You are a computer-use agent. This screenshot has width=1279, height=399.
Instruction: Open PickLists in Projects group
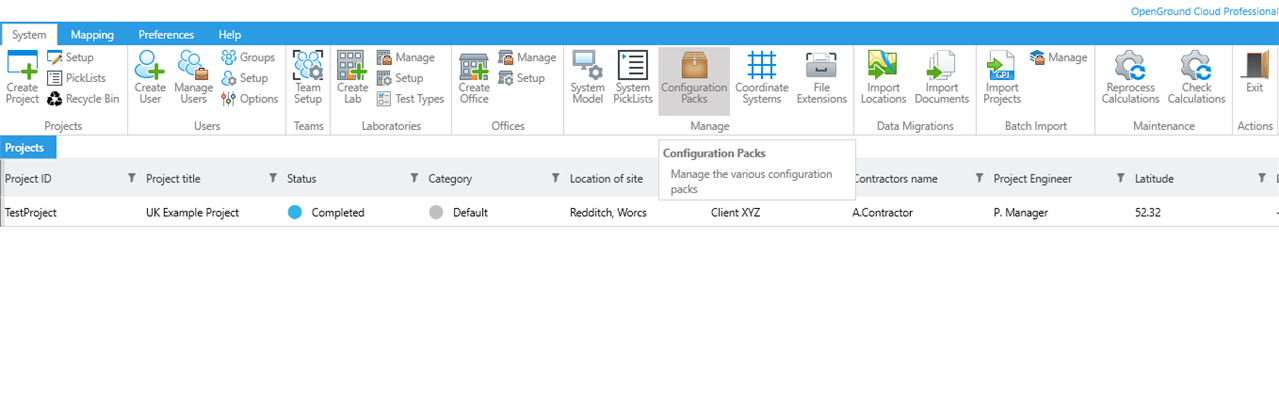coord(76,78)
